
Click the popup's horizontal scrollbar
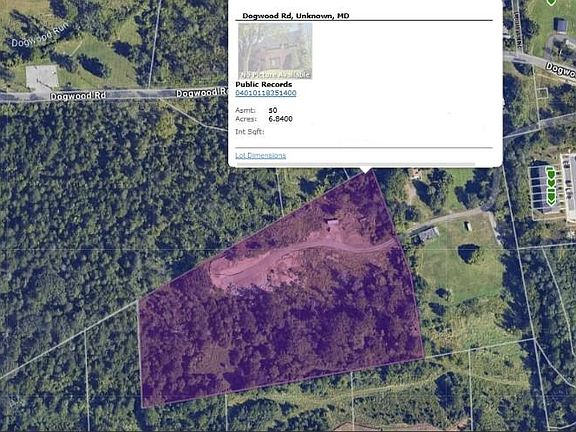pyautogui.click(x=355, y=164)
